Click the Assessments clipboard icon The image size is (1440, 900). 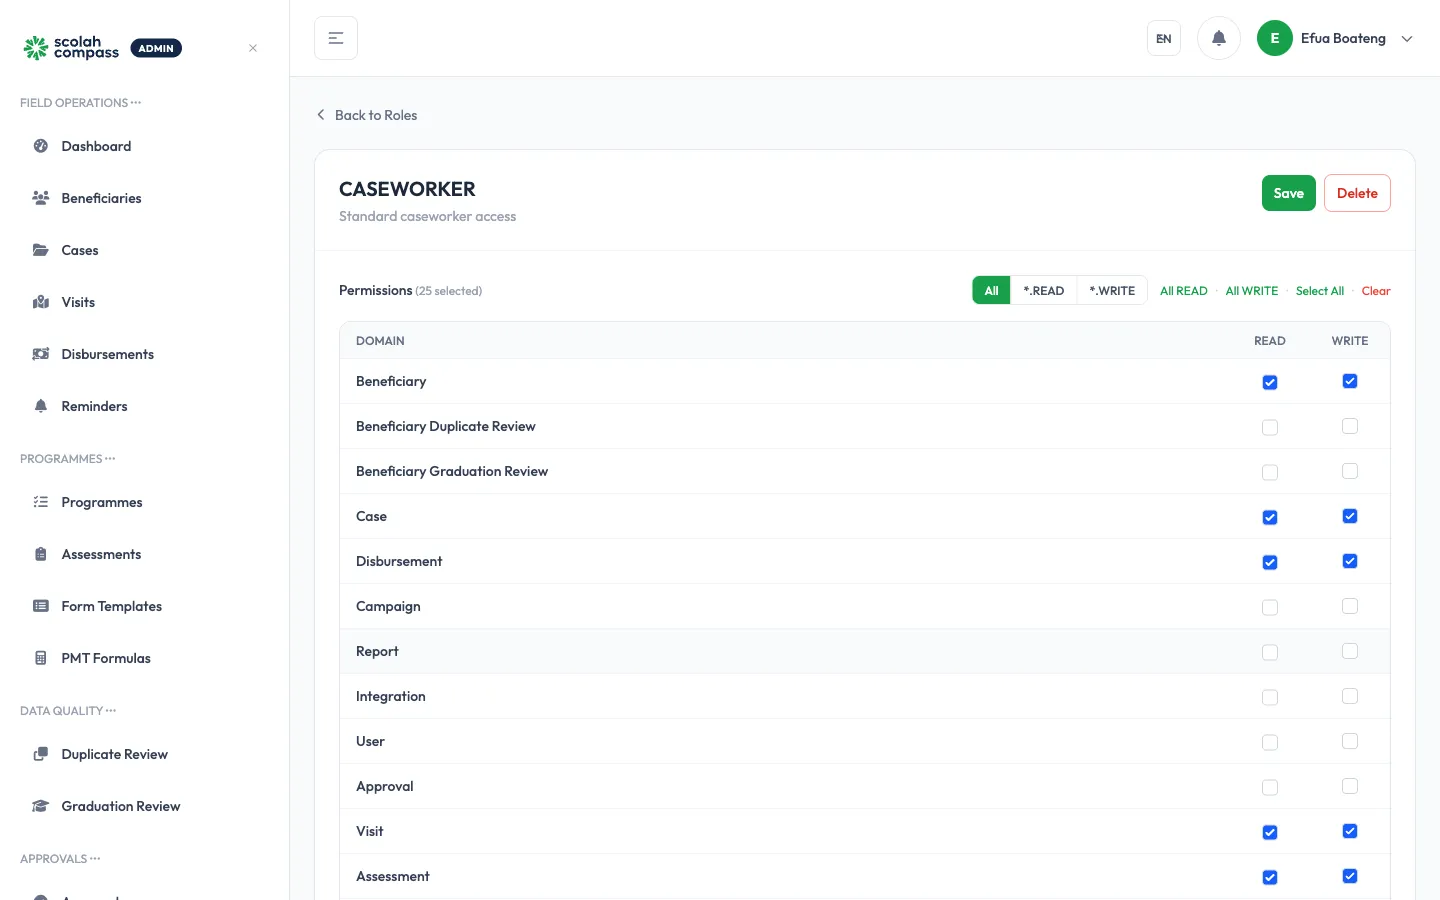coord(41,554)
